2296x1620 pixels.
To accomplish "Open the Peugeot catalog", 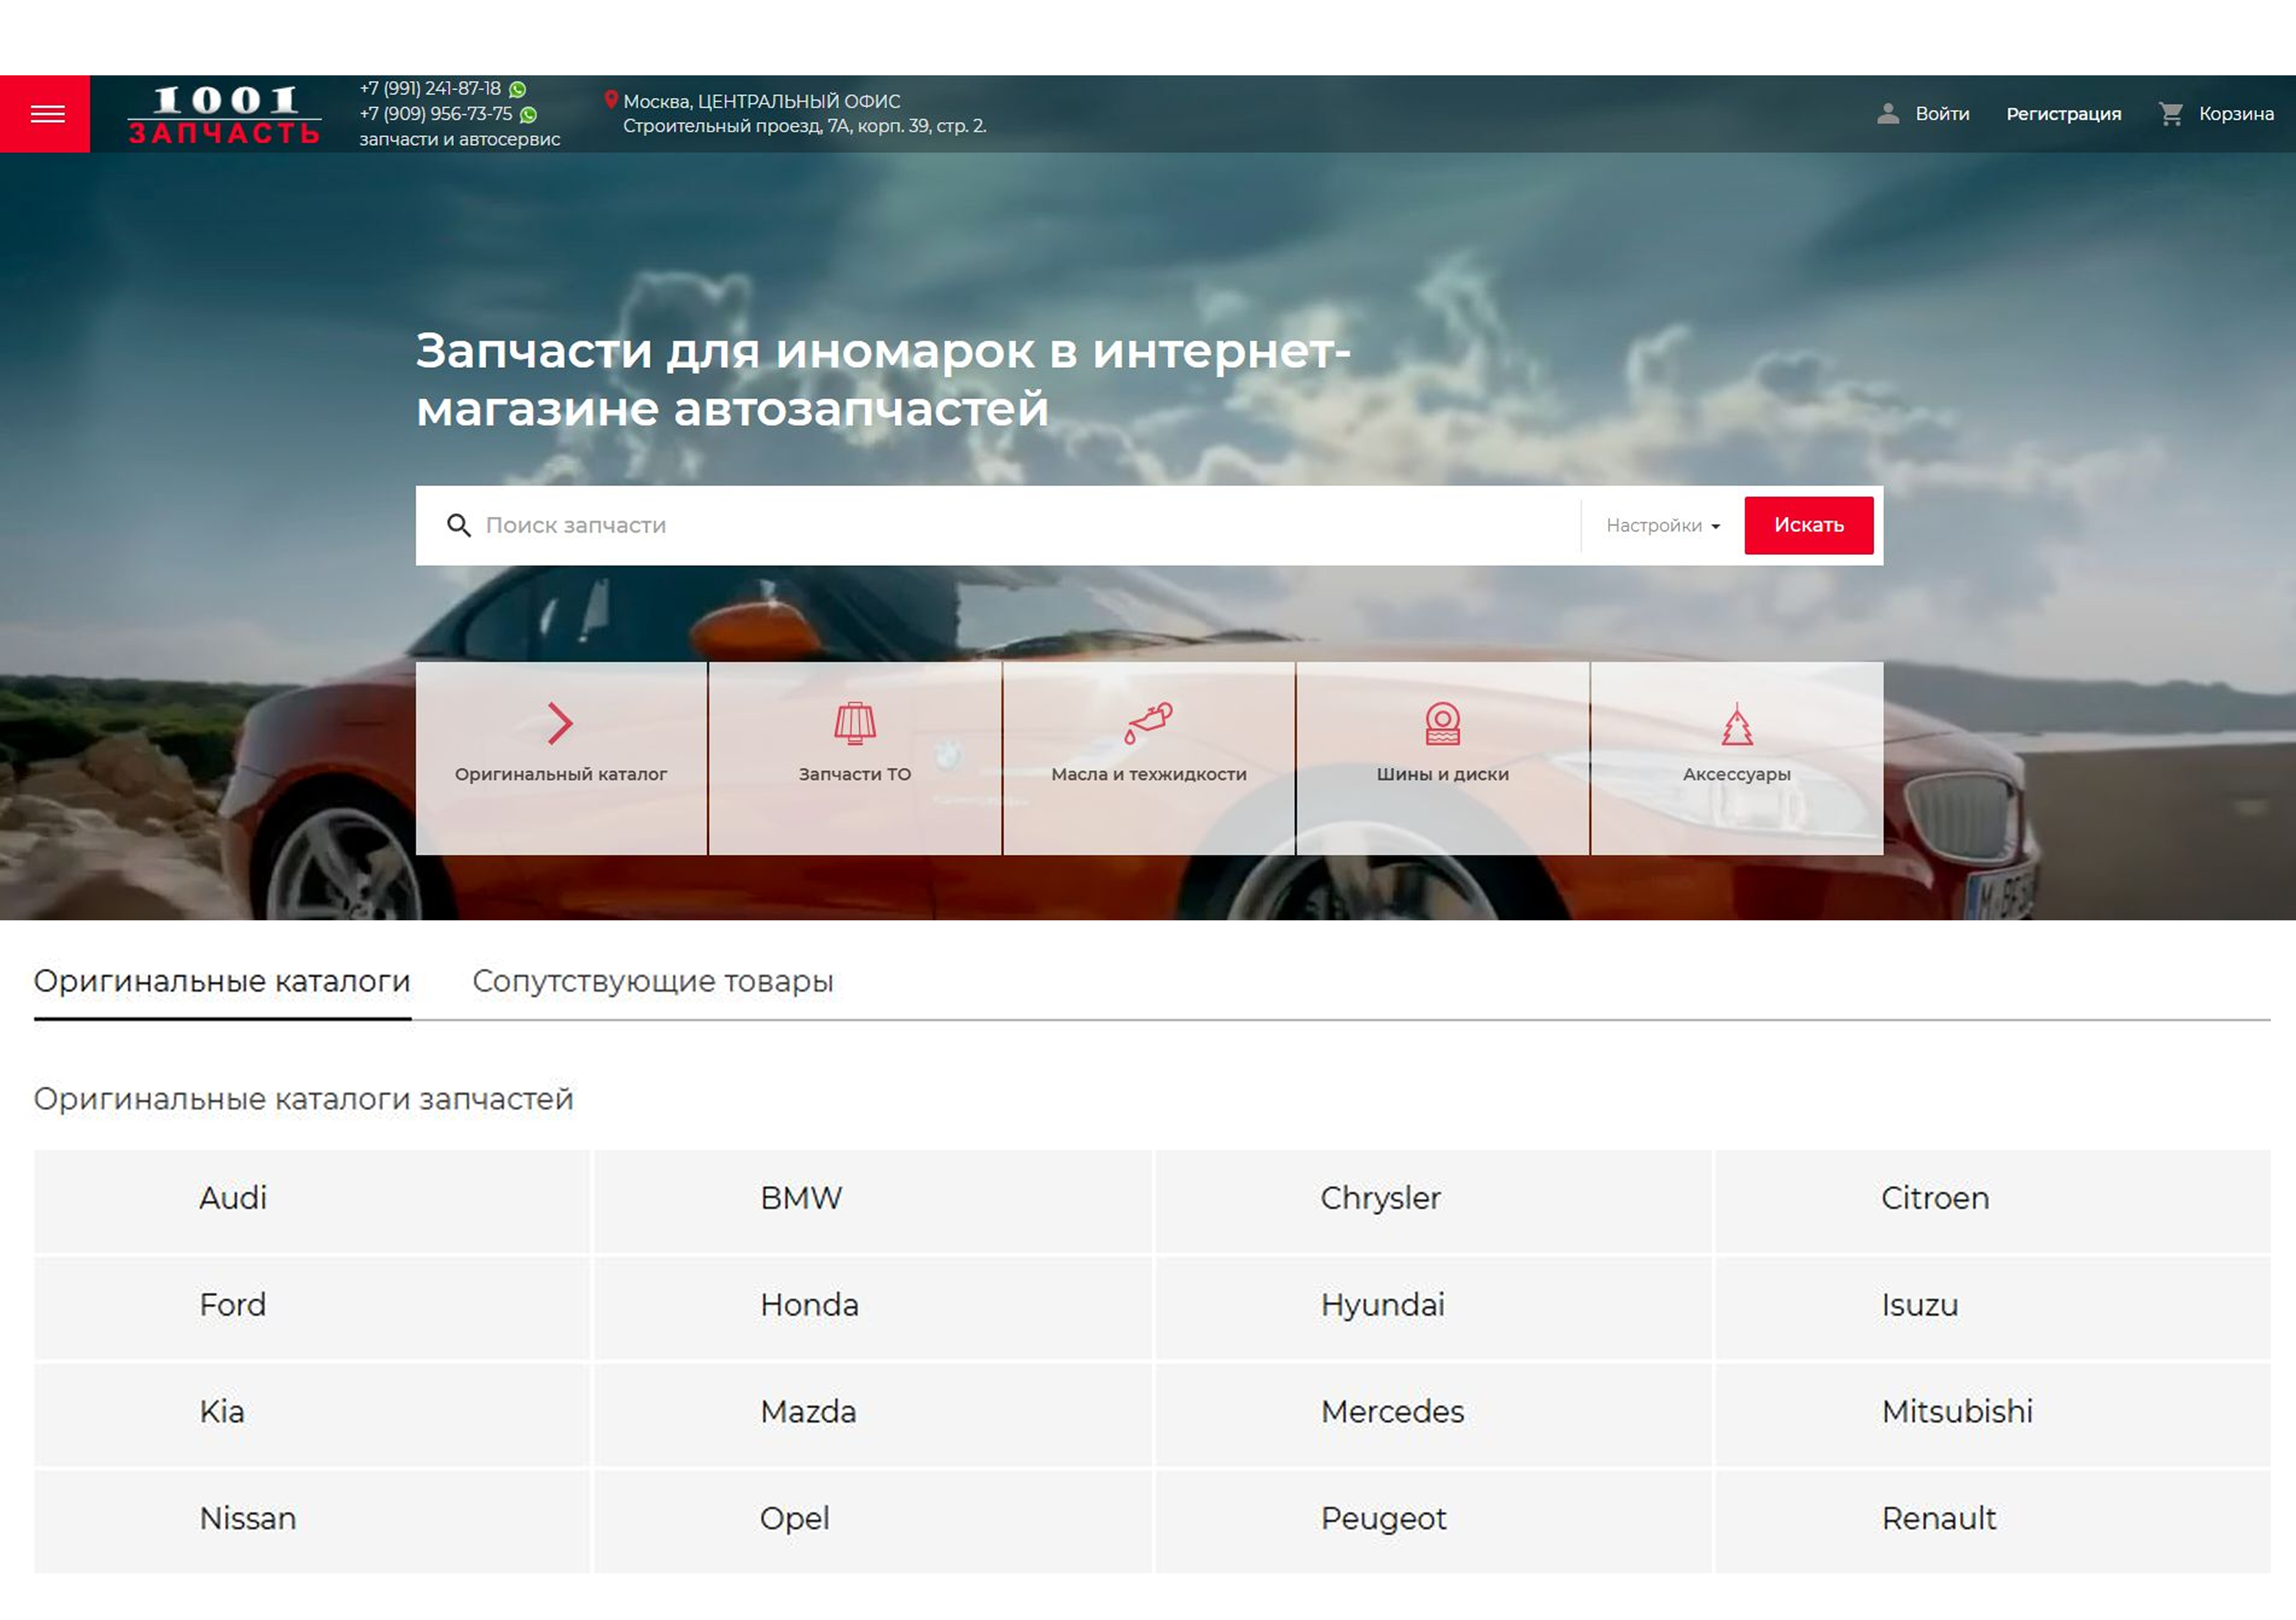I will tap(1433, 1521).
